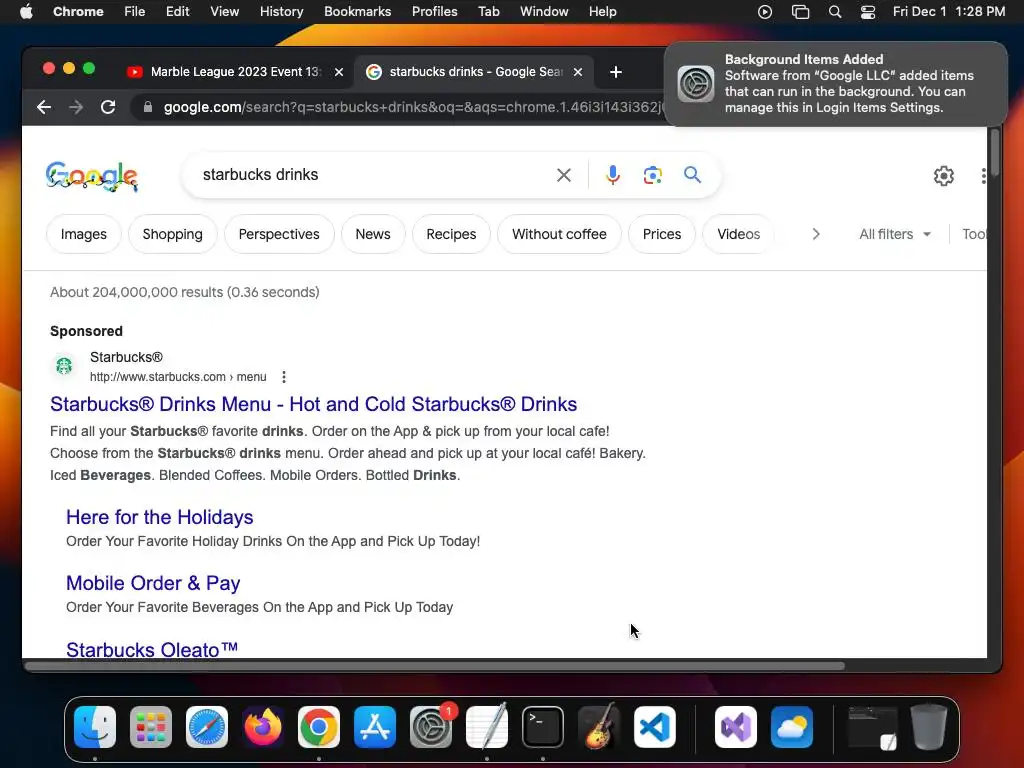
Task: Open the Starbucks Oleato link
Action: pyautogui.click(x=152, y=649)
